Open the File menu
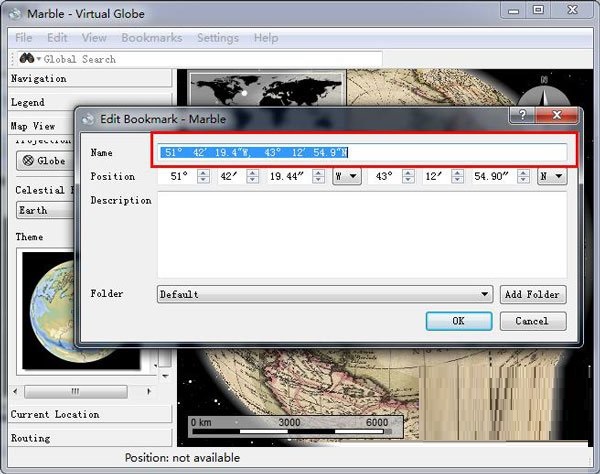600x474 pixels. [24, 38]
